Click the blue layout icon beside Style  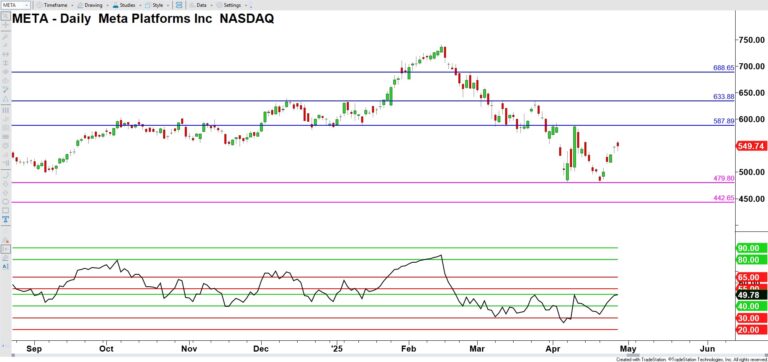click(x=179, y=5)
